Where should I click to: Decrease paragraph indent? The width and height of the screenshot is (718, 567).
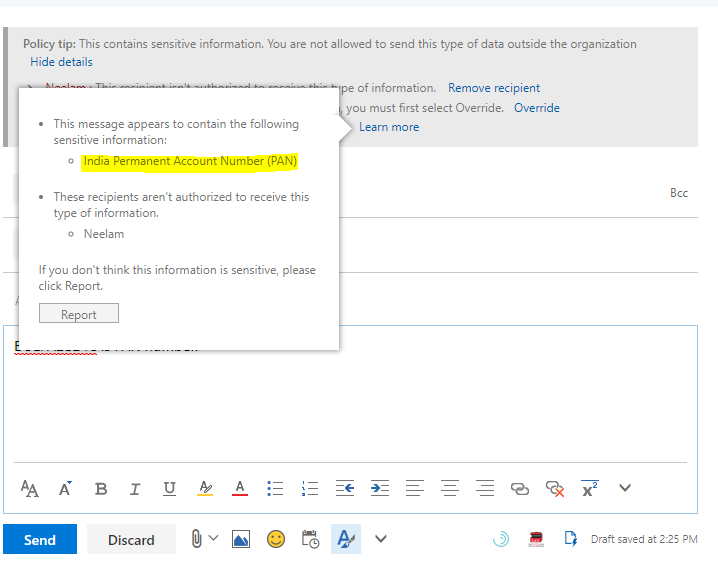pyautogui.click(x=345, y=489)
